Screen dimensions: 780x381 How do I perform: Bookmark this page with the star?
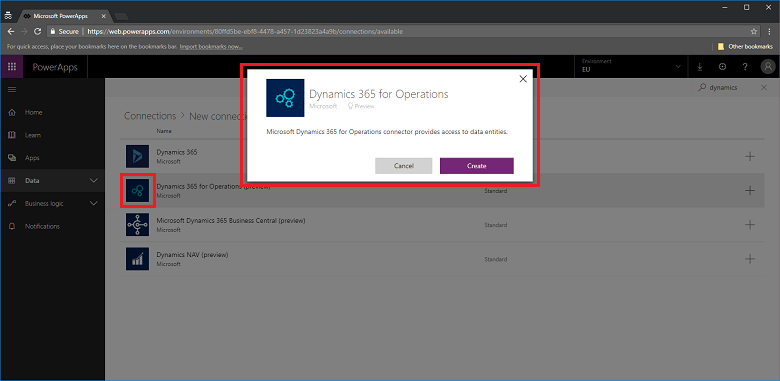pyautogui.click(x=754, y=31)
